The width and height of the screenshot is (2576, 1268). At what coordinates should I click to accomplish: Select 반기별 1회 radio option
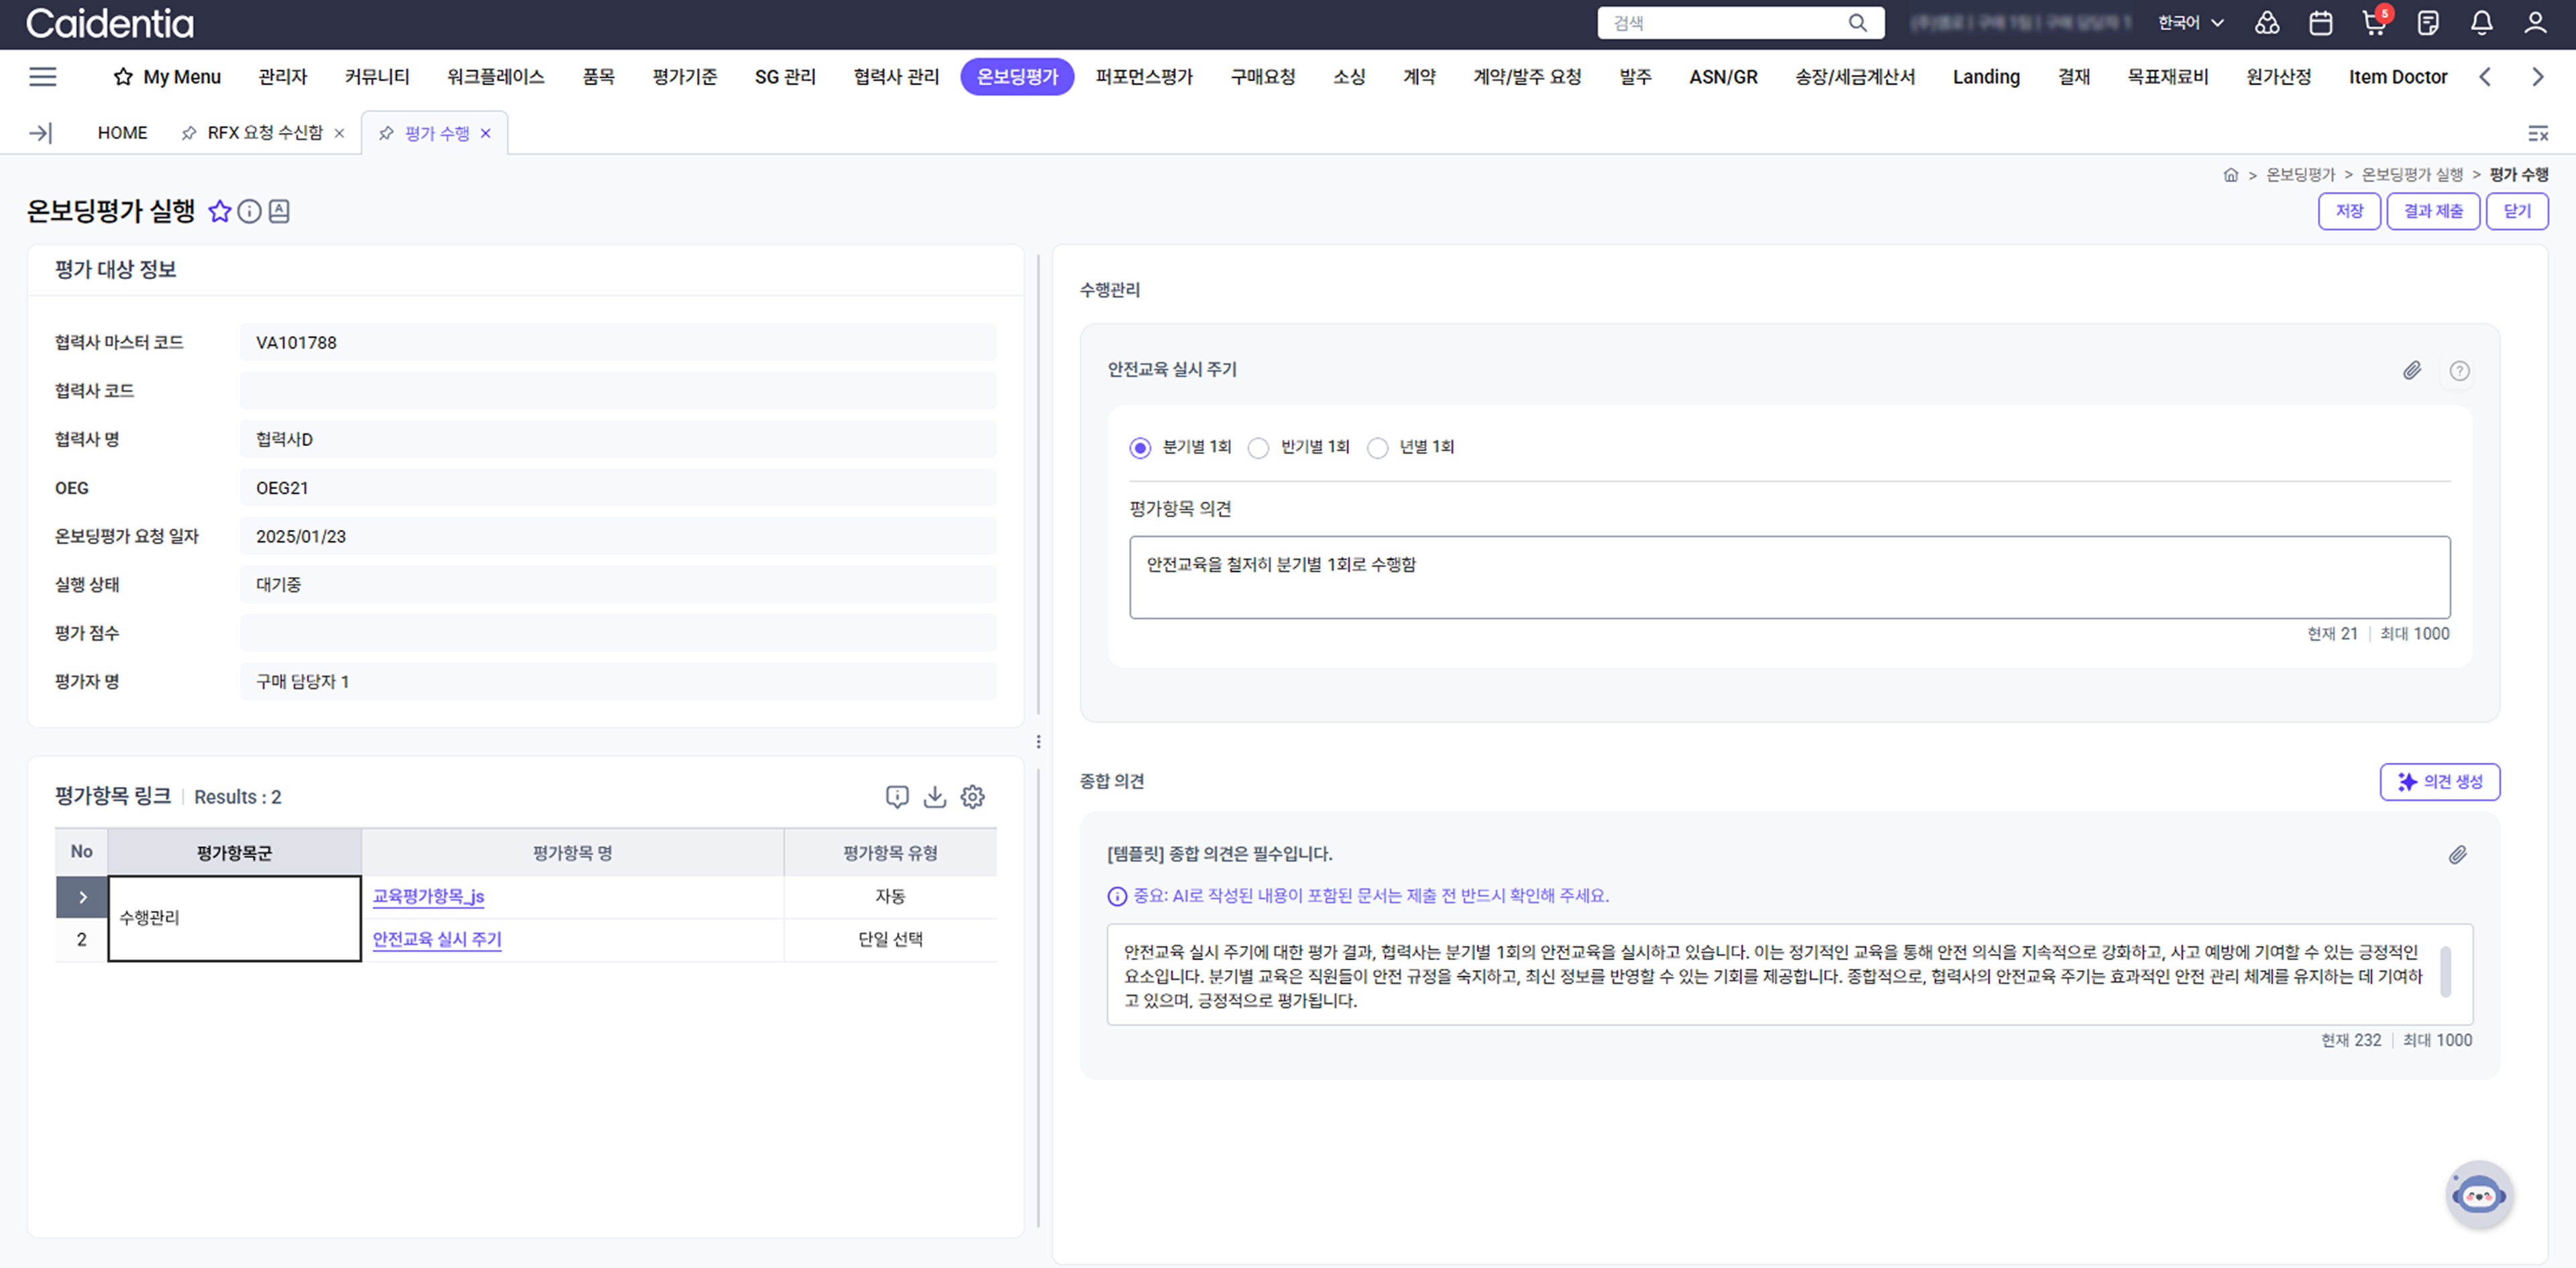(1258, 447)
